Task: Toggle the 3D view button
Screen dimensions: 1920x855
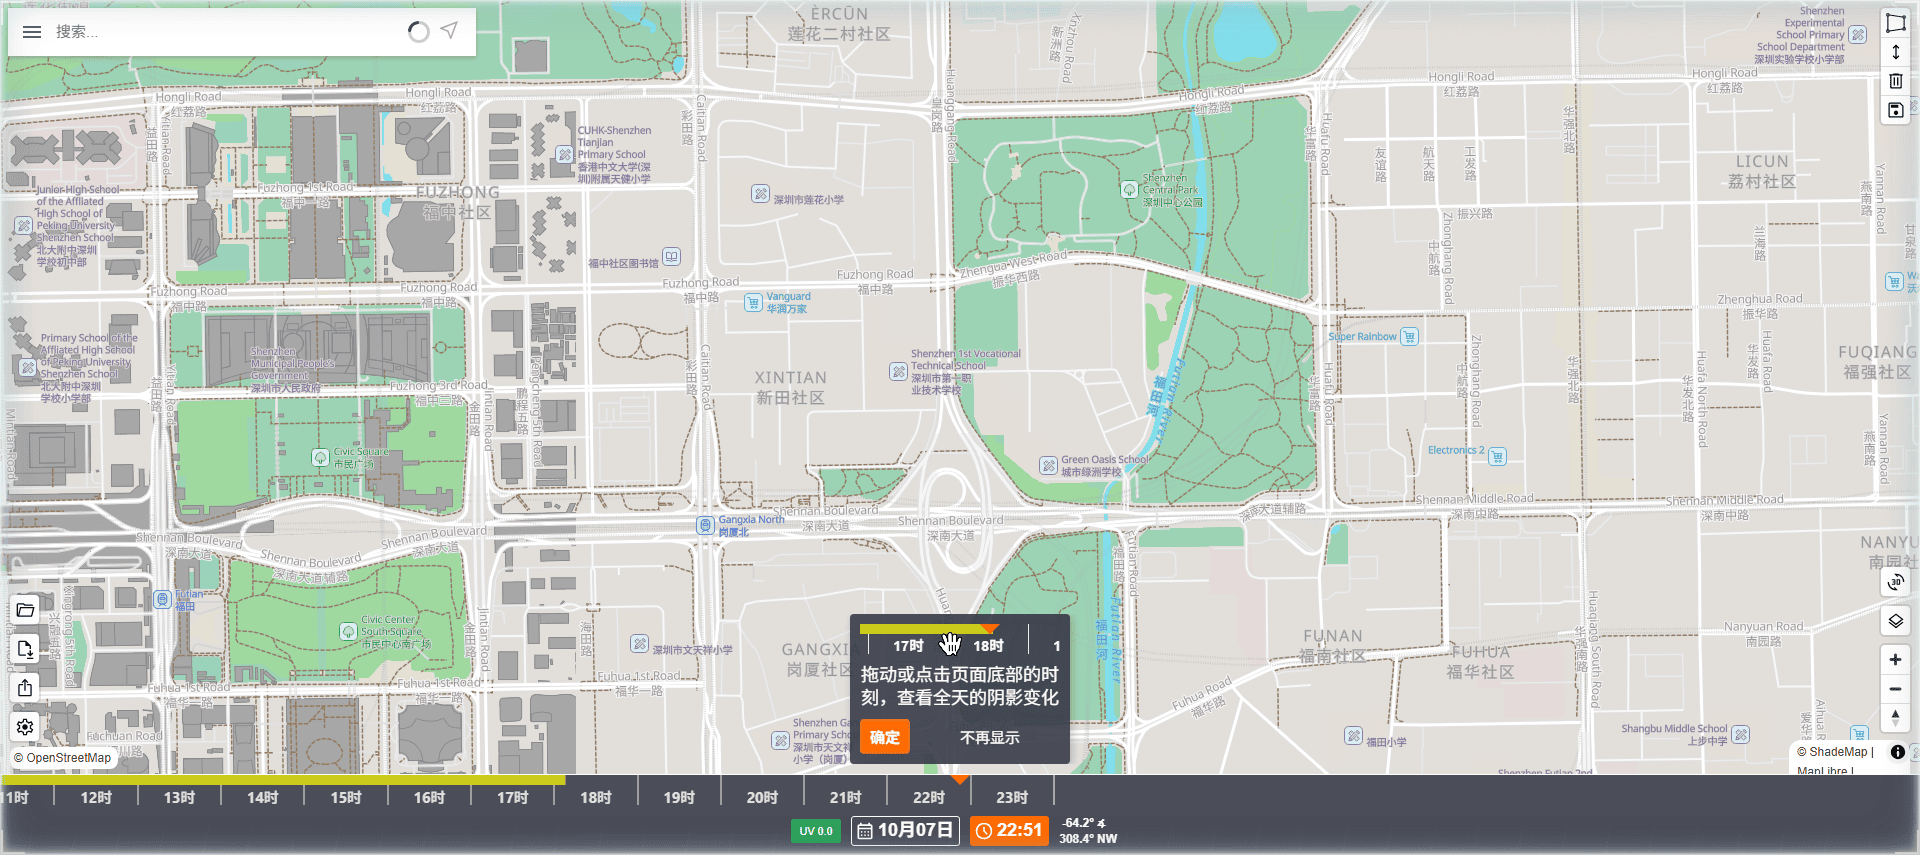Action: point(1895,582)
